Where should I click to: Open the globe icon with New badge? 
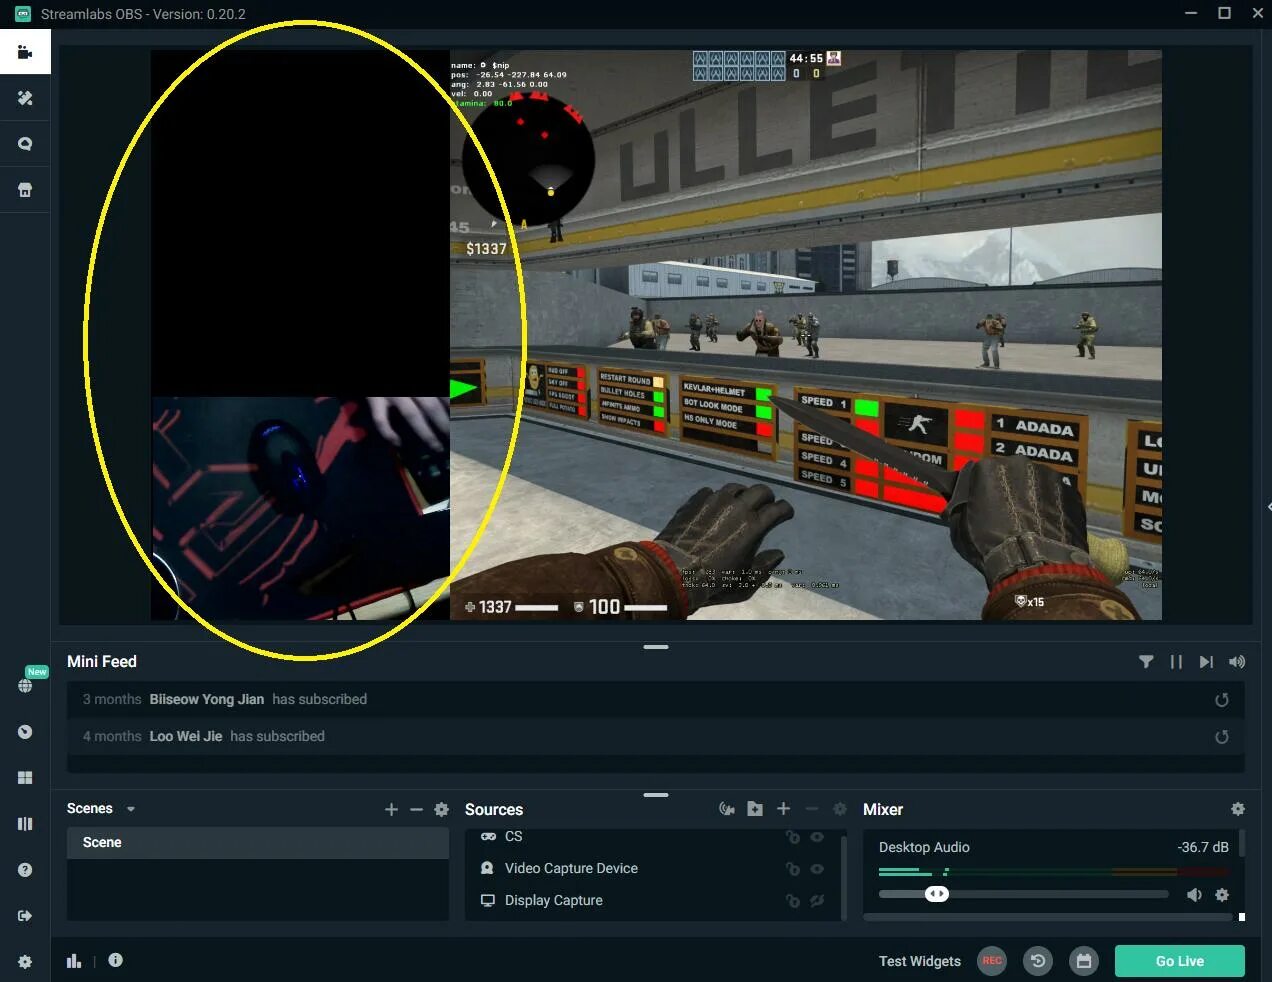pos(25,685)
